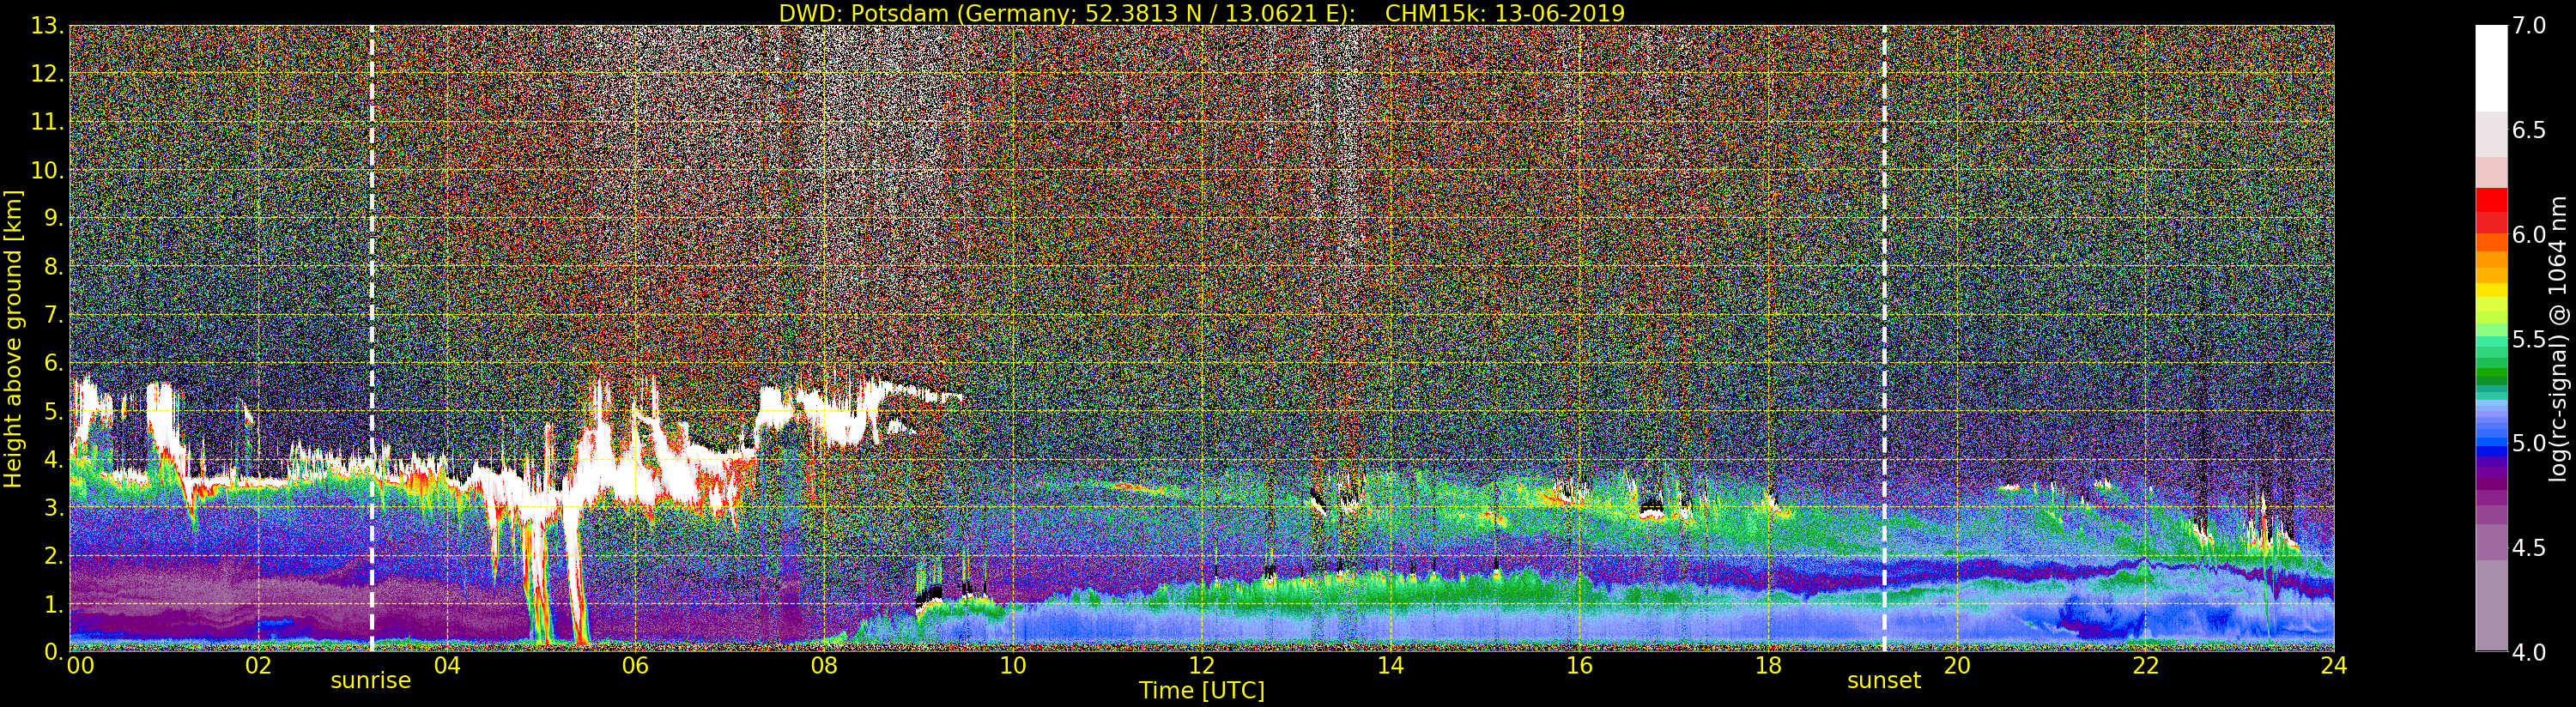Click the height axis tick '6.'
The height and width of the screenshot is (707, 2576).
pyautogui.click(x=54, y=363)
